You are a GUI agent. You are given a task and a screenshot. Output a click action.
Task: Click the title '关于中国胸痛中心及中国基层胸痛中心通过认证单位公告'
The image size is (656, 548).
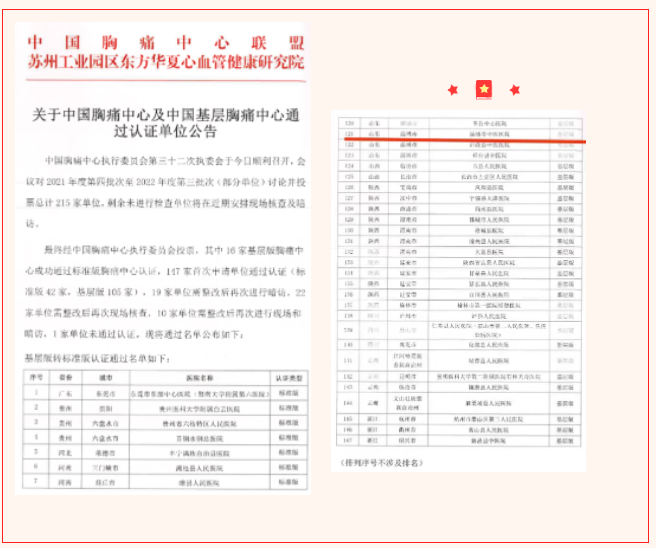click(166, 123)
